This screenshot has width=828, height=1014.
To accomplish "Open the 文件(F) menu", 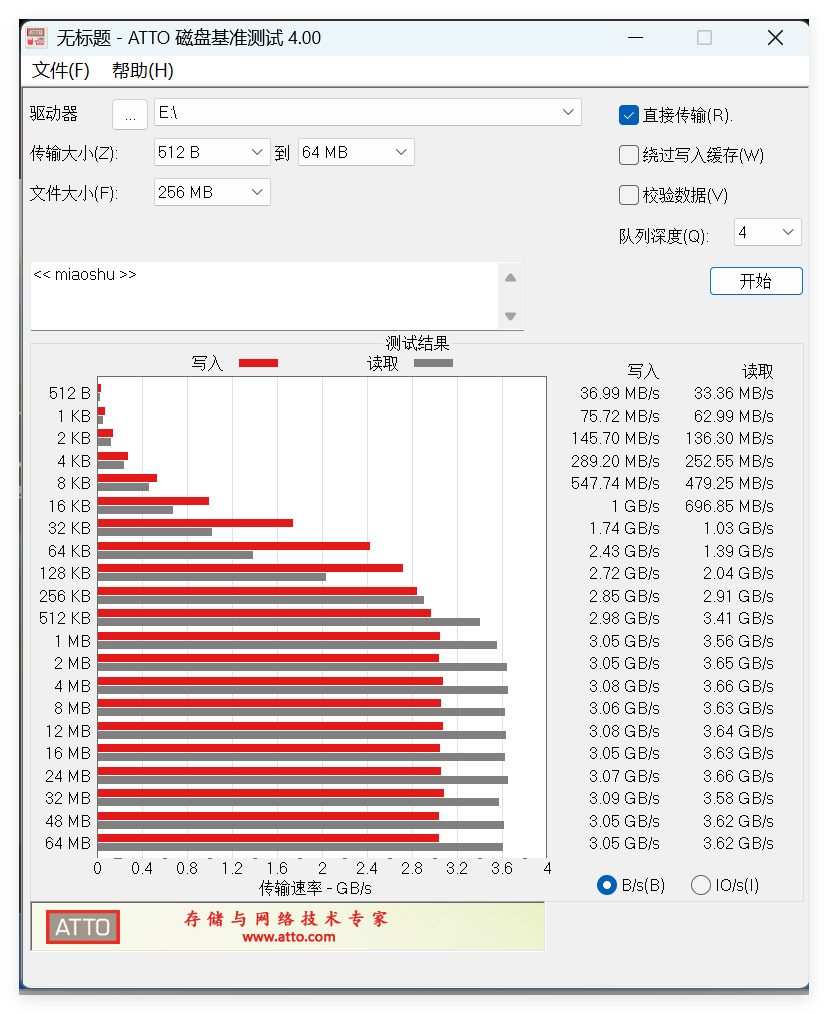I will tap(61, 70).
